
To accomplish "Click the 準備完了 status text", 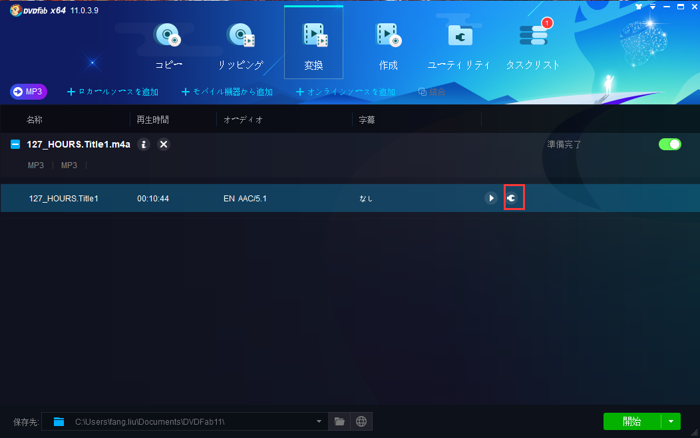I will tap(564, 145).
